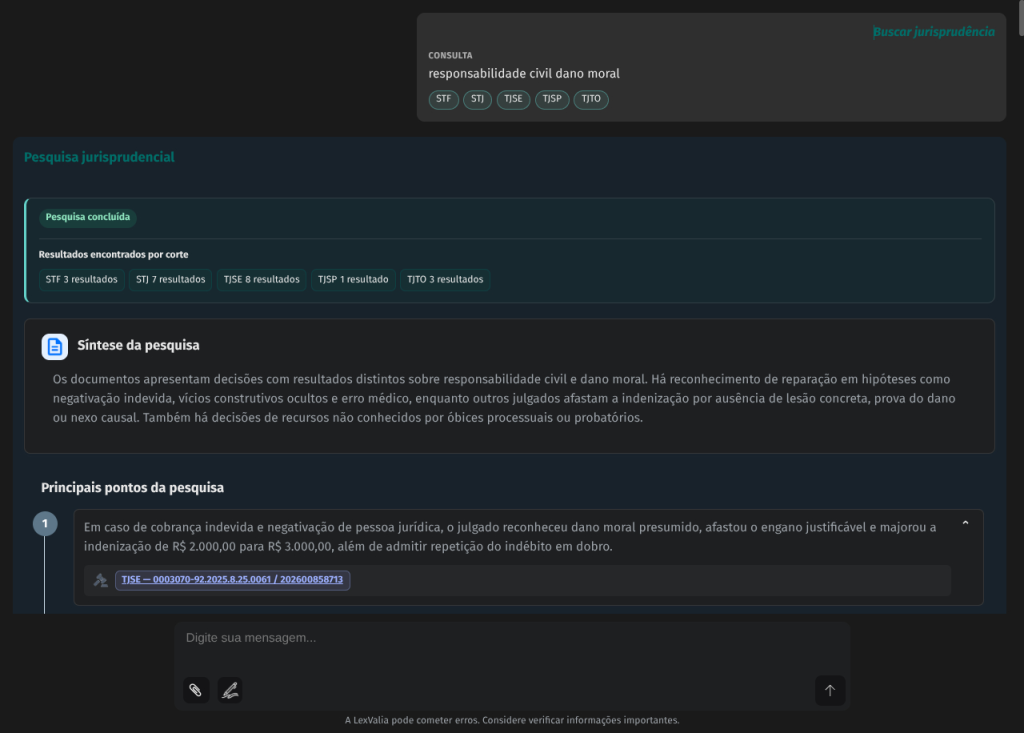Open TJTO 3 resultados chip

(x=445, y=280)
